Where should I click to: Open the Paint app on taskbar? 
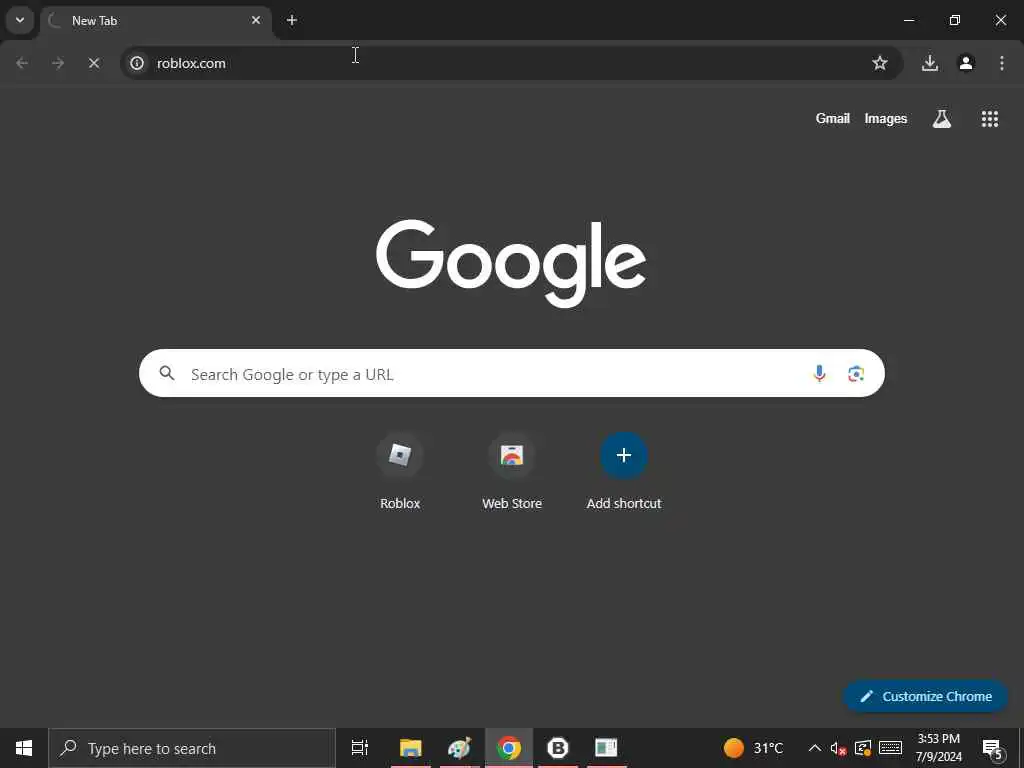pyautogui.click(x=460, y=748)
